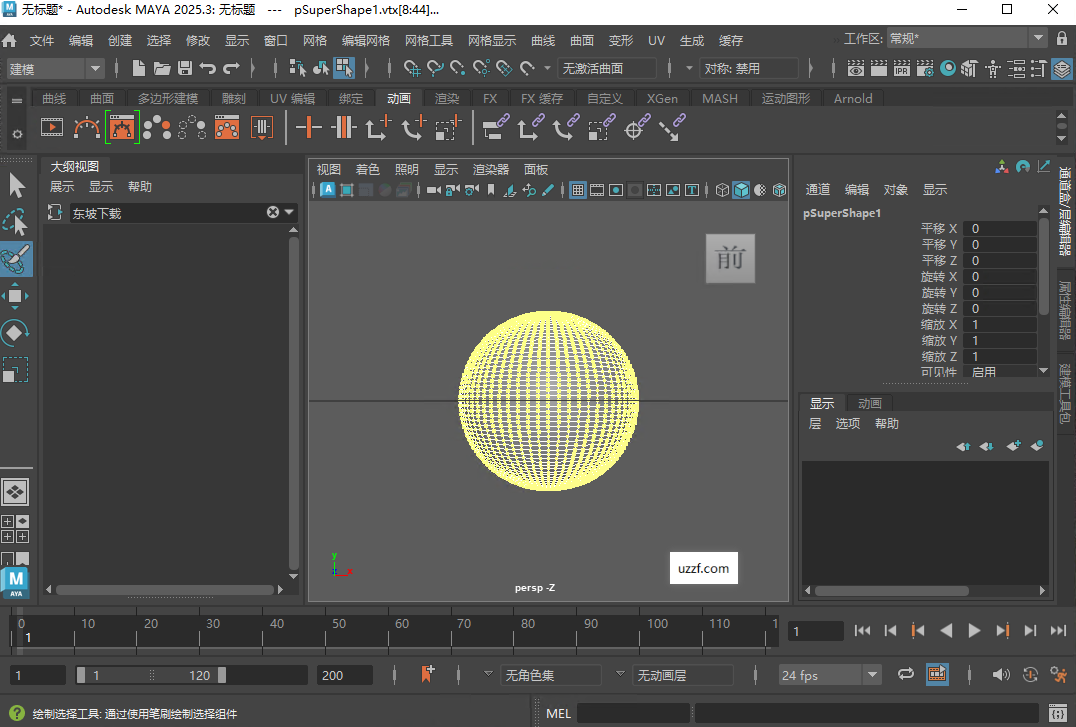1076x727 pixels.
Task: Toggle the workspace lock padlock icon
Action: click(1063, 40)
